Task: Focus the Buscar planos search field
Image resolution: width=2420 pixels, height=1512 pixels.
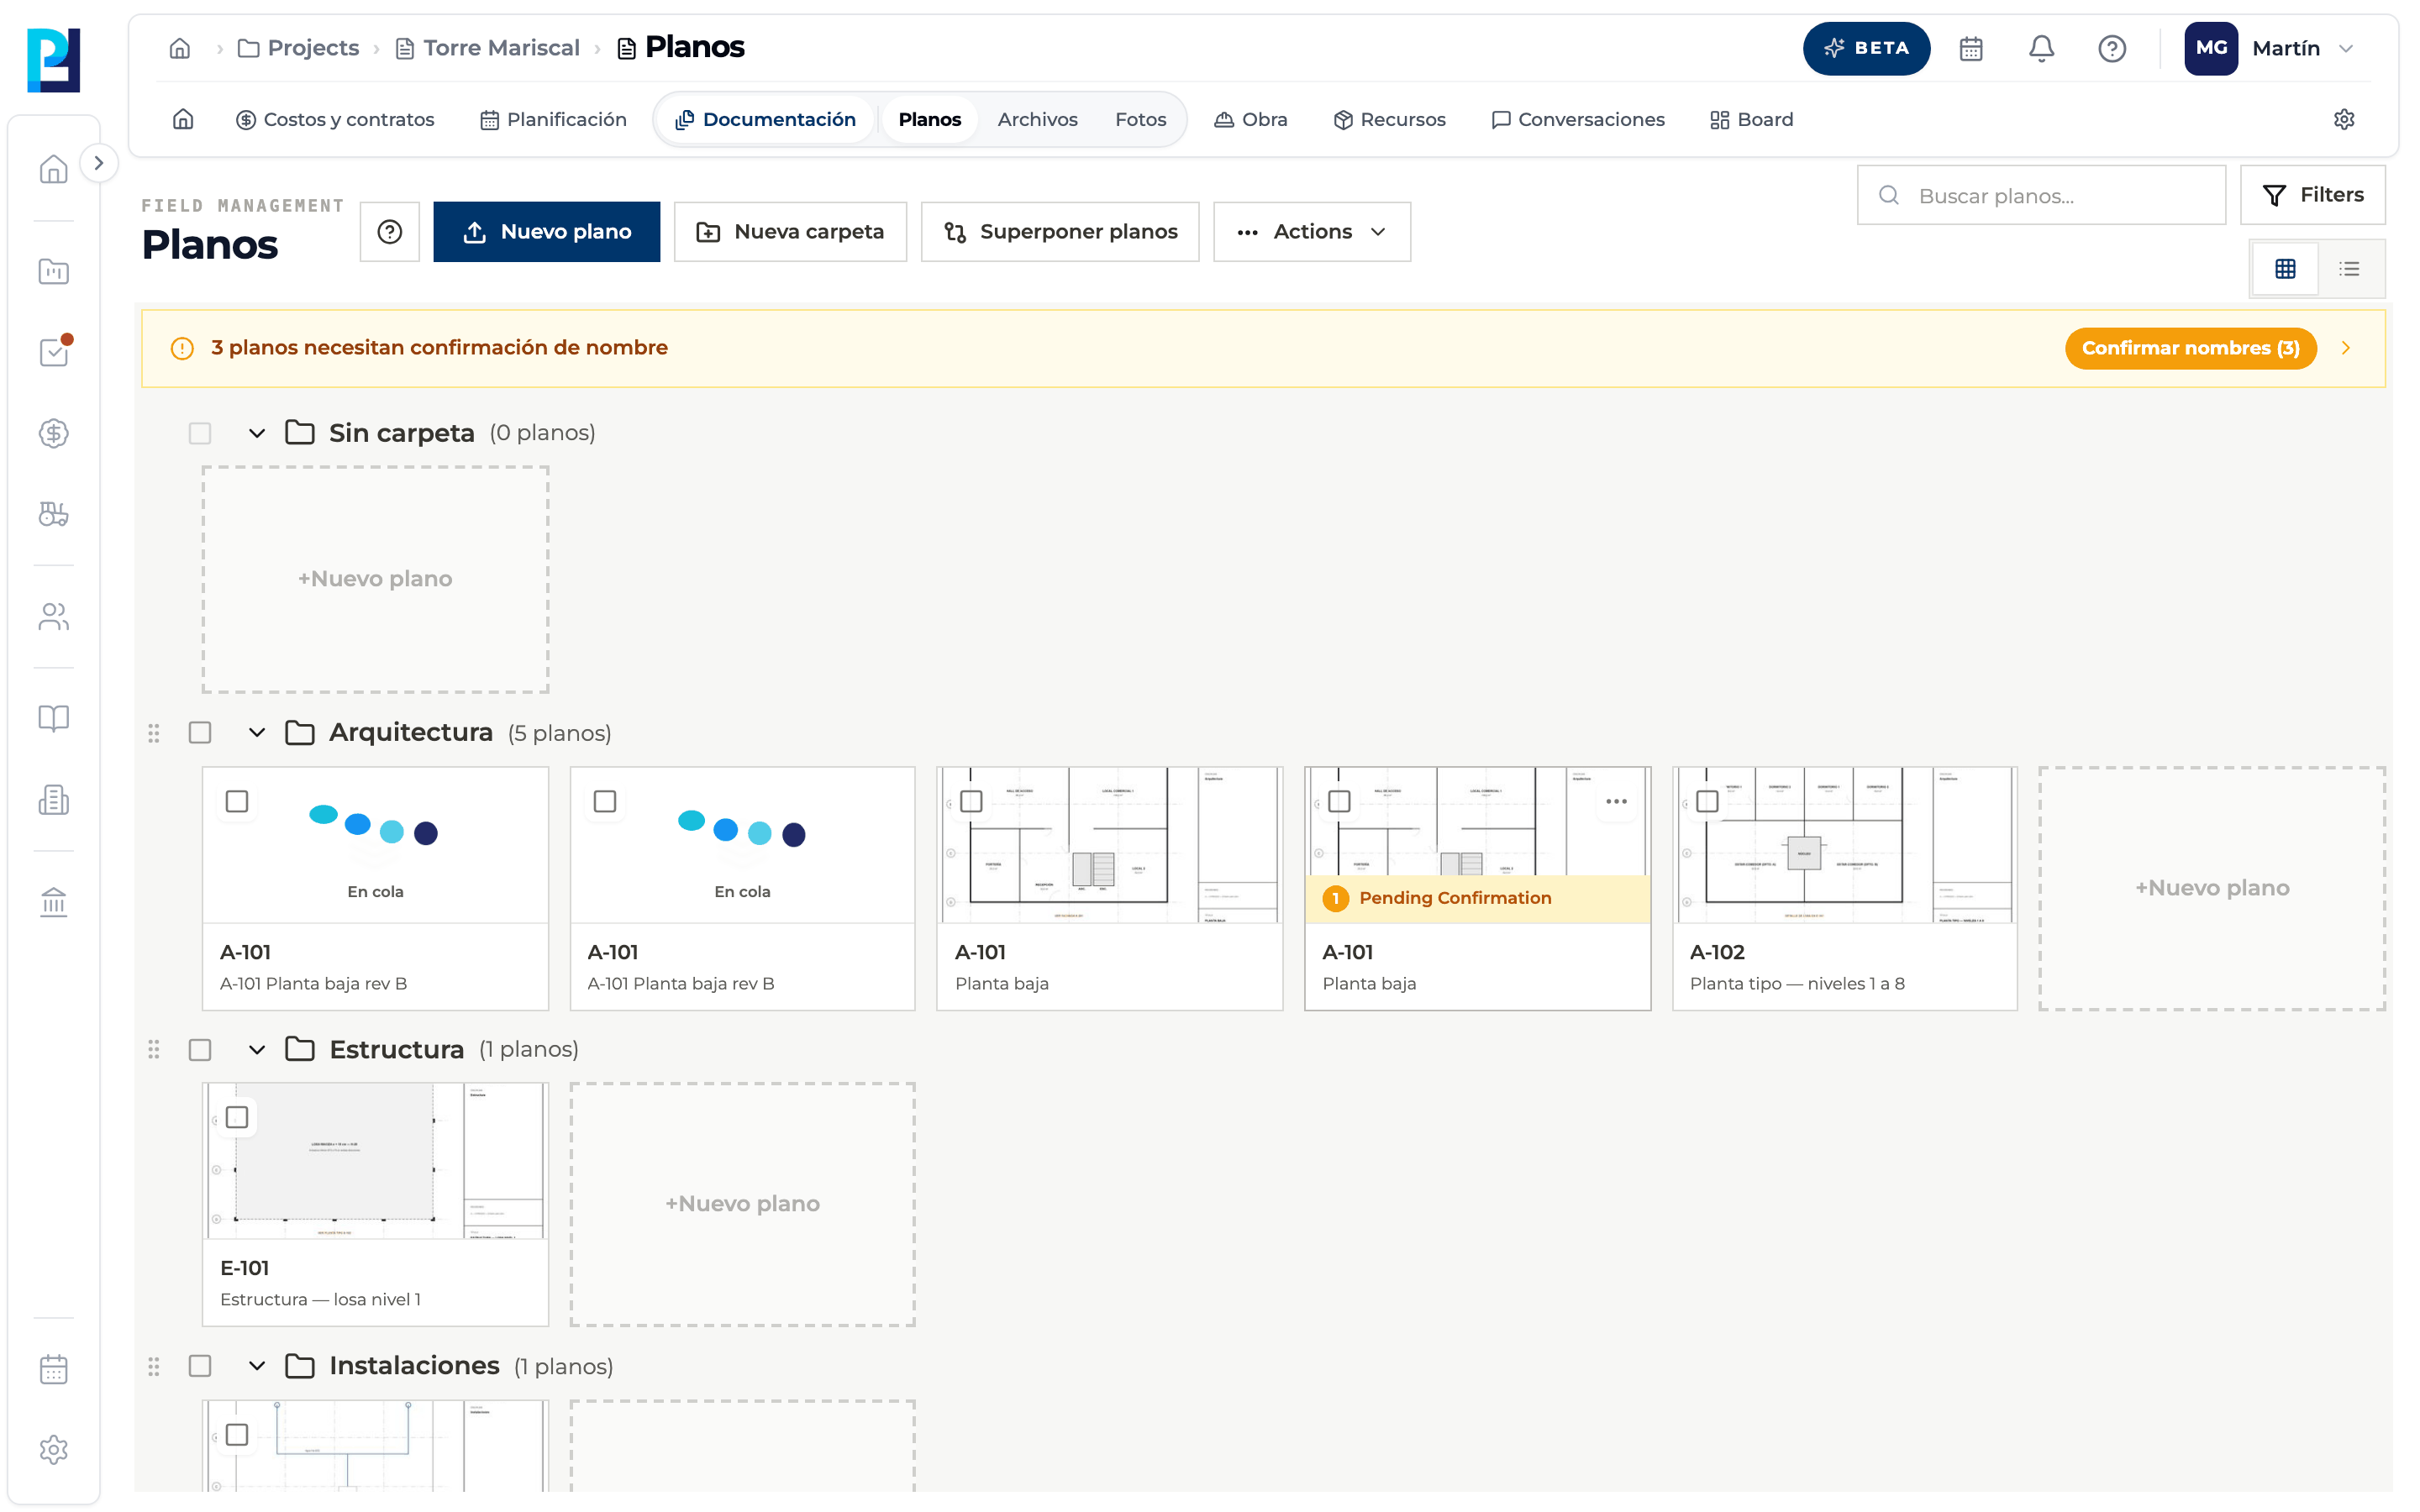Action: tap(2041, 196)
